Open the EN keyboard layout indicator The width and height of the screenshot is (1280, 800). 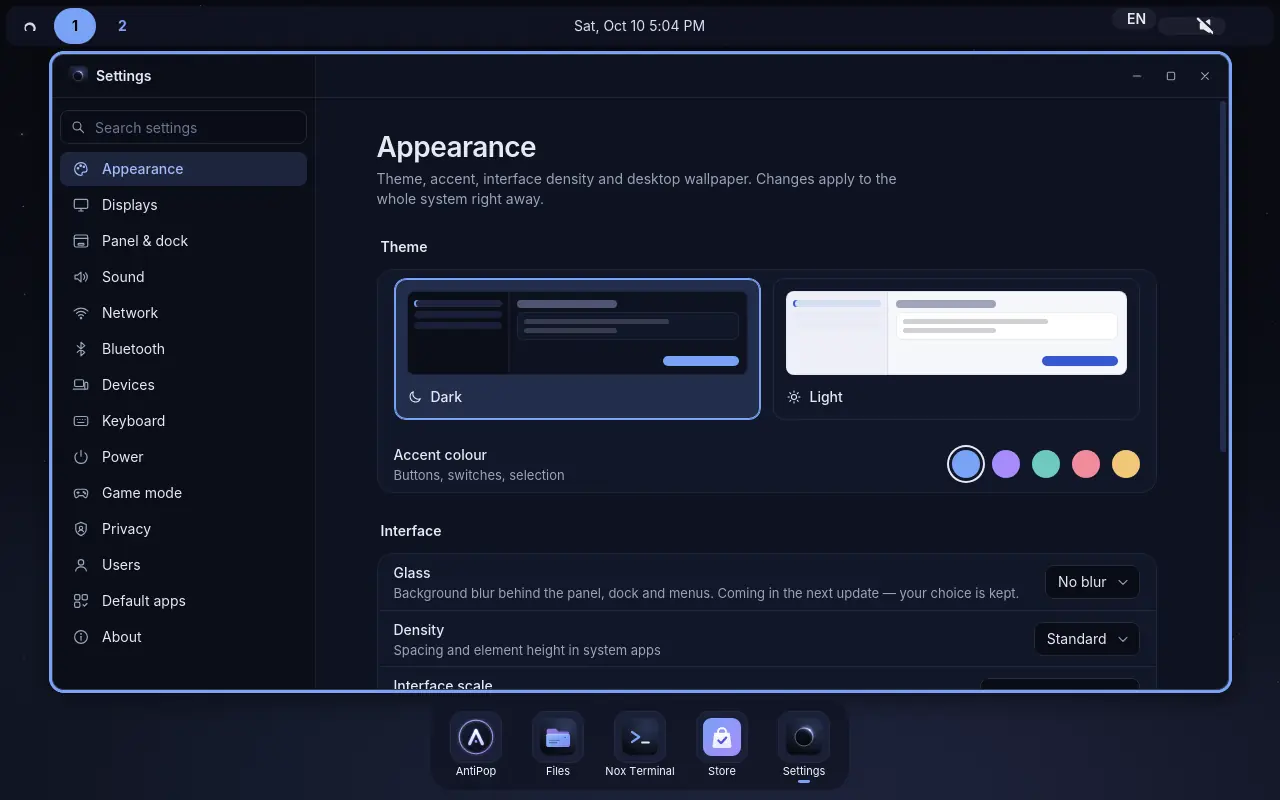click(x=1136, y=19)
